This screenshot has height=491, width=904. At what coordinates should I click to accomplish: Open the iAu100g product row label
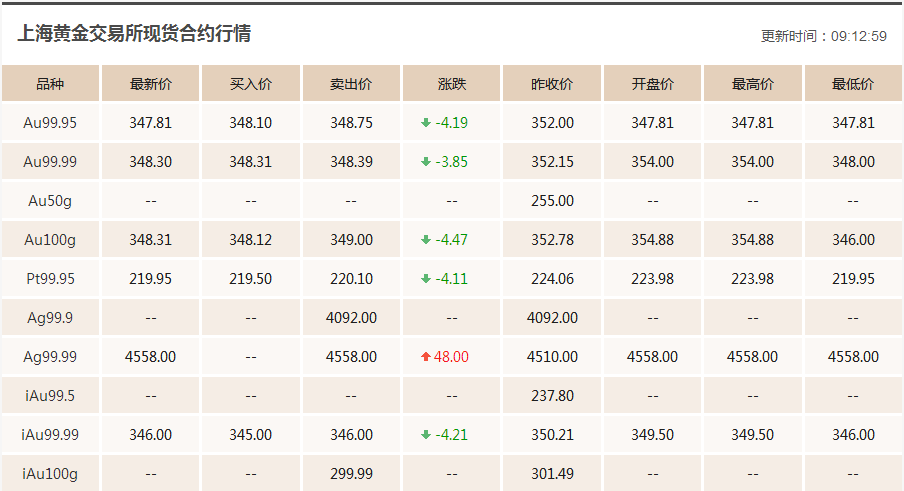coord(50,474)
